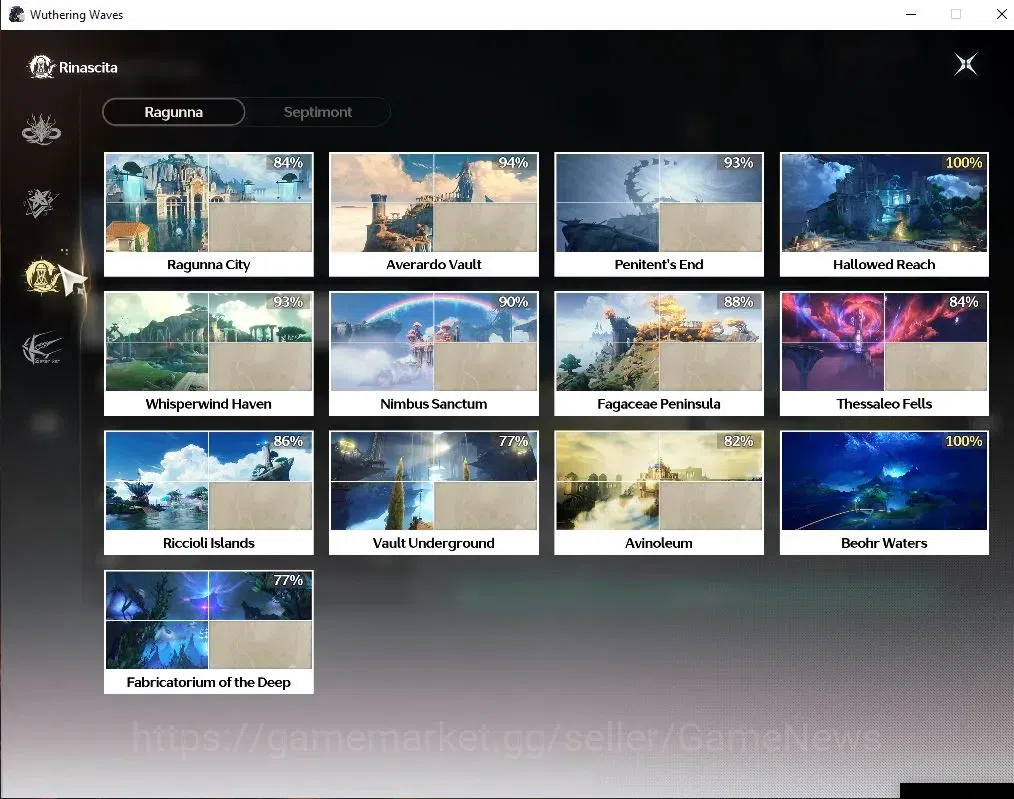Minimize the Wuthering Waves window

(911, 14)
